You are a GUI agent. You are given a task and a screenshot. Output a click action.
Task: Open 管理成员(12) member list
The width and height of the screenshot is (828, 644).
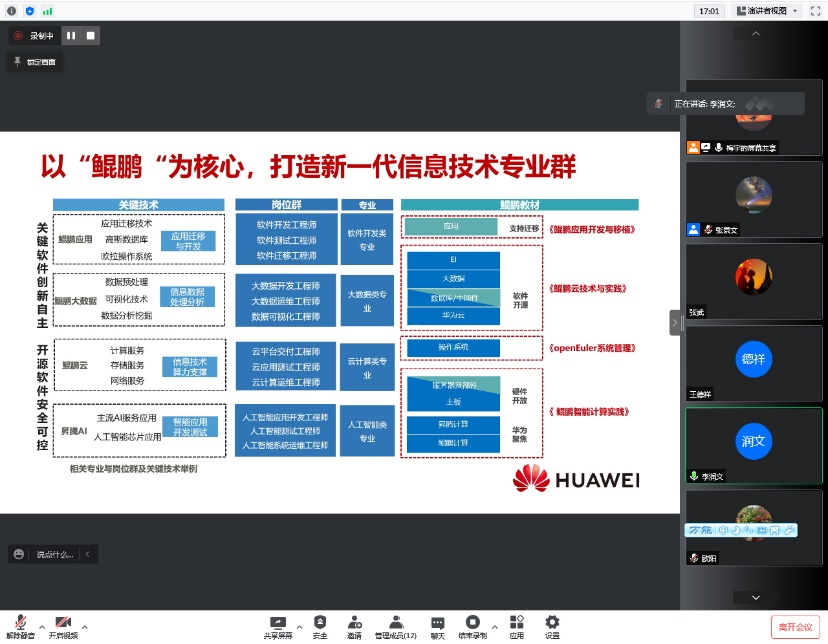click(x=396, y=627)
